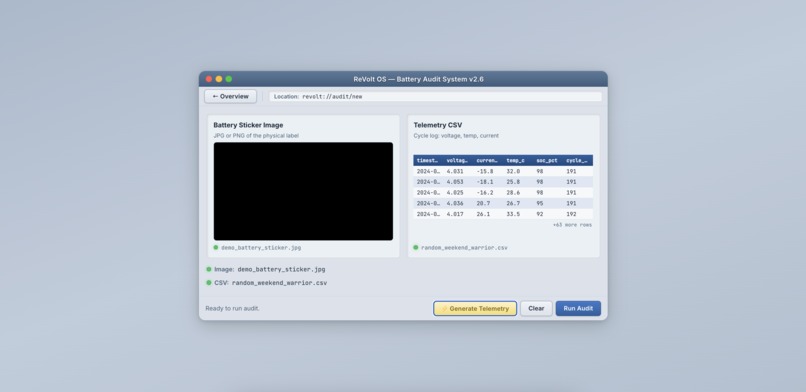Select cycle cell 192

pos(571,214)
